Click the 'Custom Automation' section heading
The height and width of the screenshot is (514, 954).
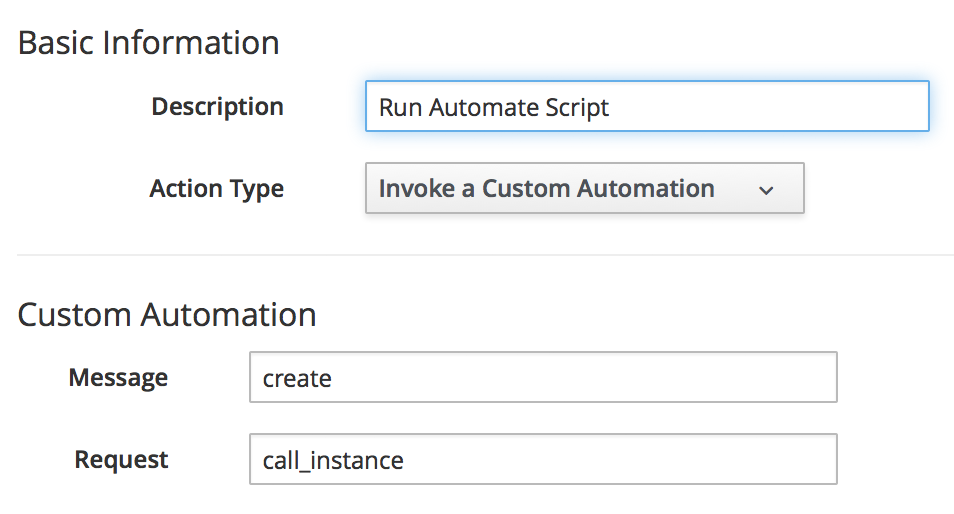pos(167,315)
